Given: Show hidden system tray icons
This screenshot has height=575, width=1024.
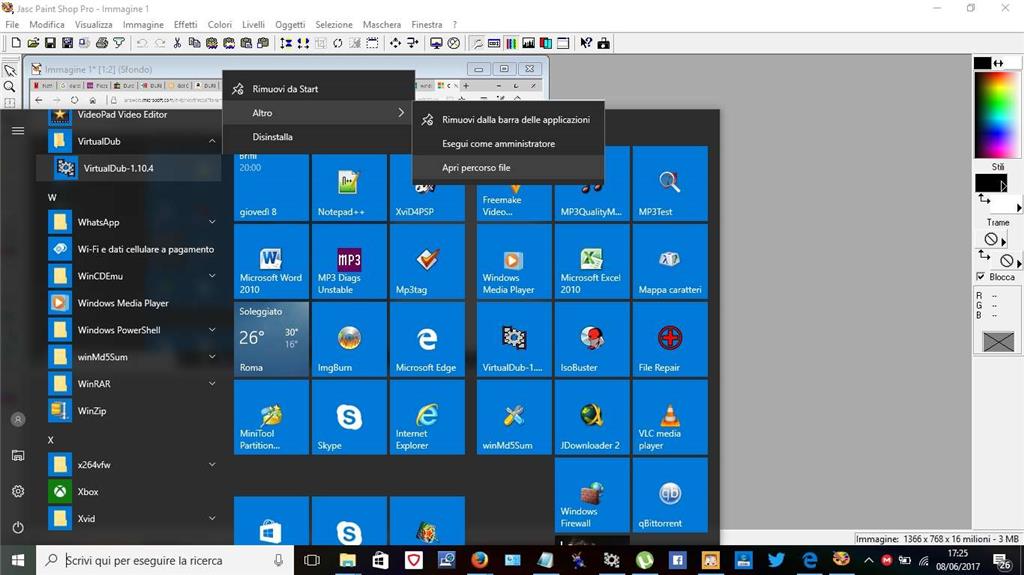Looking at the screenshot, I should pos(869,560).
